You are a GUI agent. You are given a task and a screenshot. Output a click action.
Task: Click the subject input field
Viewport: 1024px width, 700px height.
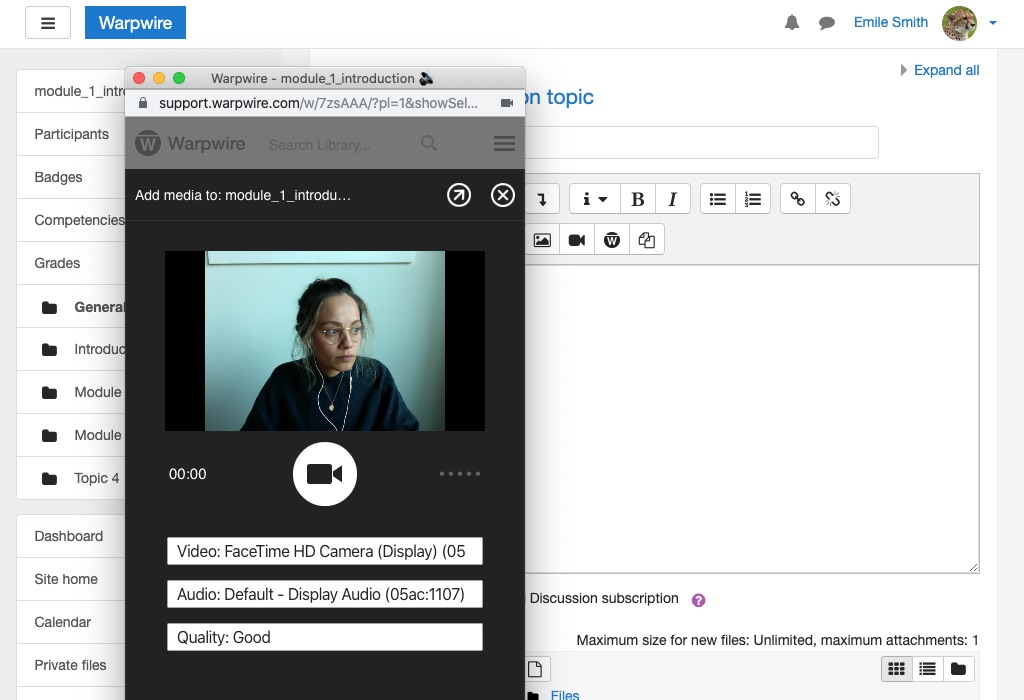click(x=701, y=142)
